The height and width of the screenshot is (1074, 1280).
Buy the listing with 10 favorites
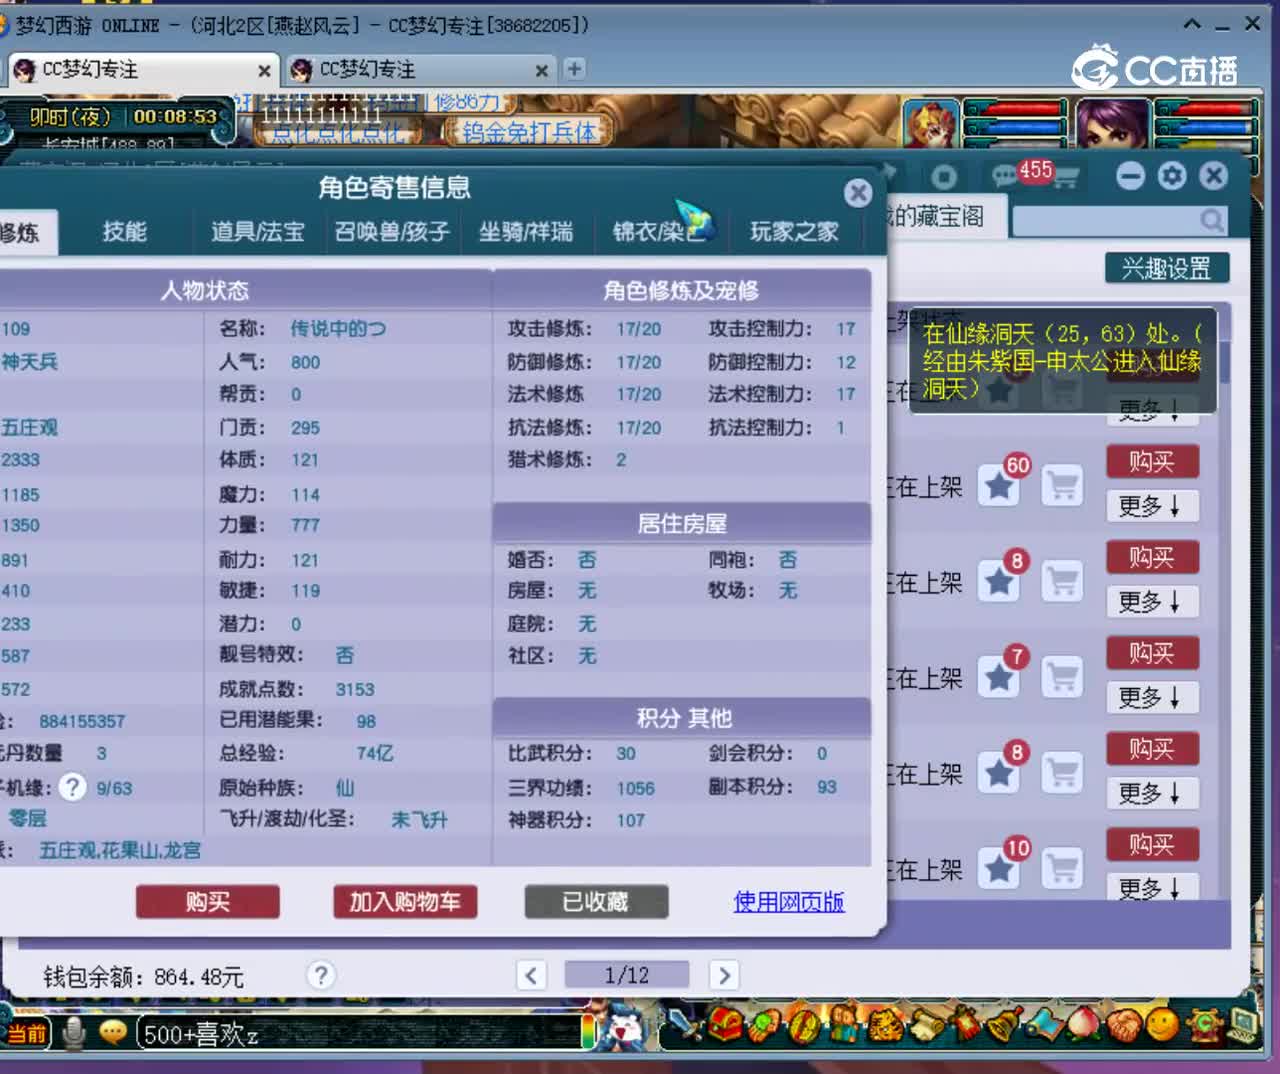tap(1151, 845)
